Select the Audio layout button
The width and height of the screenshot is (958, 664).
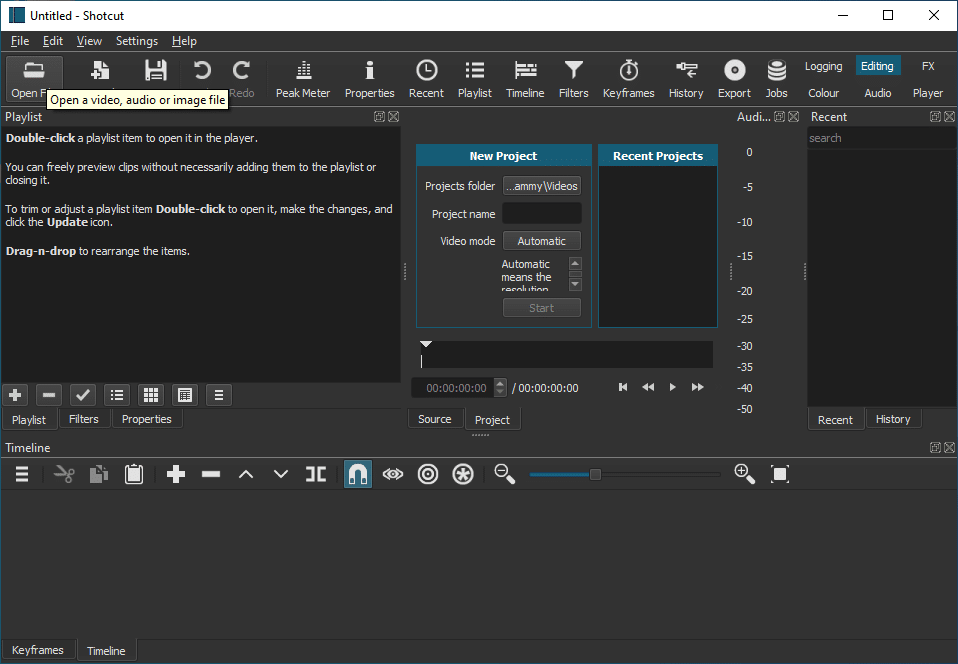pyautogui.click(x=877, y=93)
